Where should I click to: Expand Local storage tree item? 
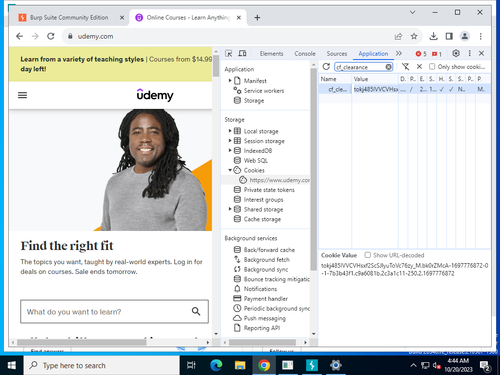(230, 131)
